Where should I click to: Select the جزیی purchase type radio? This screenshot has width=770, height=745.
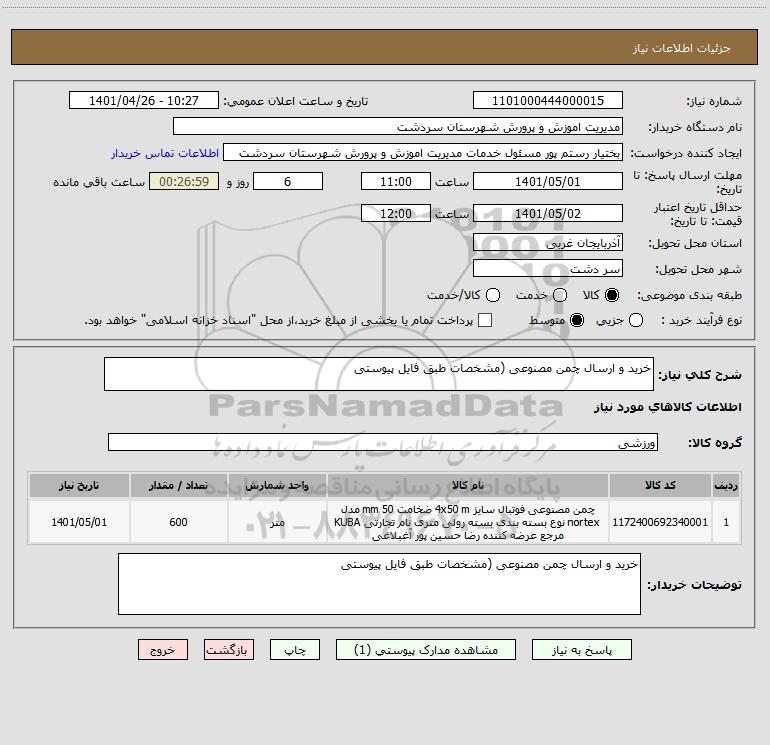click(635, 320)
